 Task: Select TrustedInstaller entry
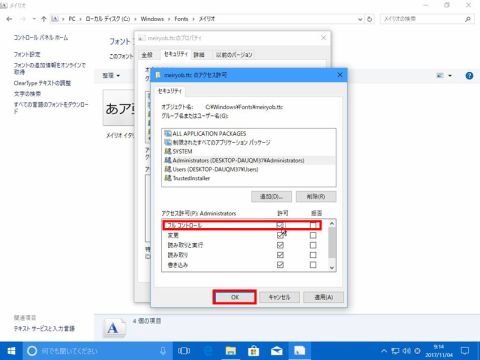pyautogui.click(x=249, y=178)
